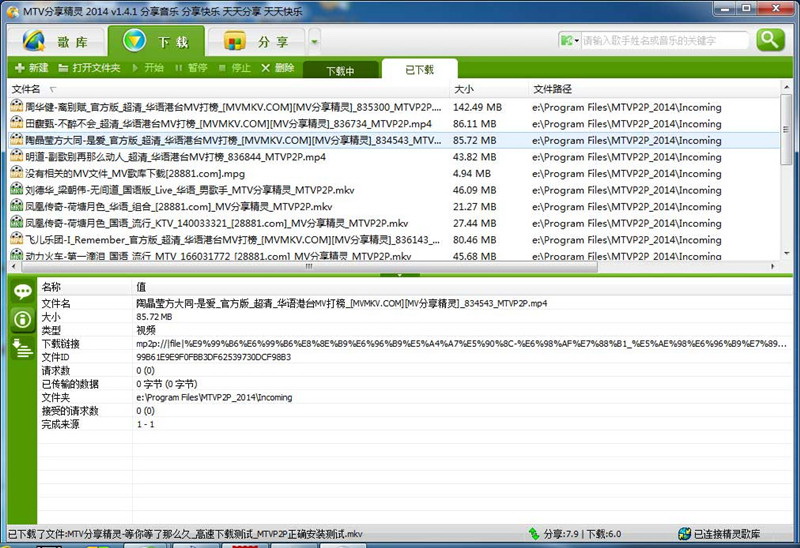800x548 pixels.
Task: Click the file icon of 刘德华_梁朝伟-无间道
Action: [17, 189]
